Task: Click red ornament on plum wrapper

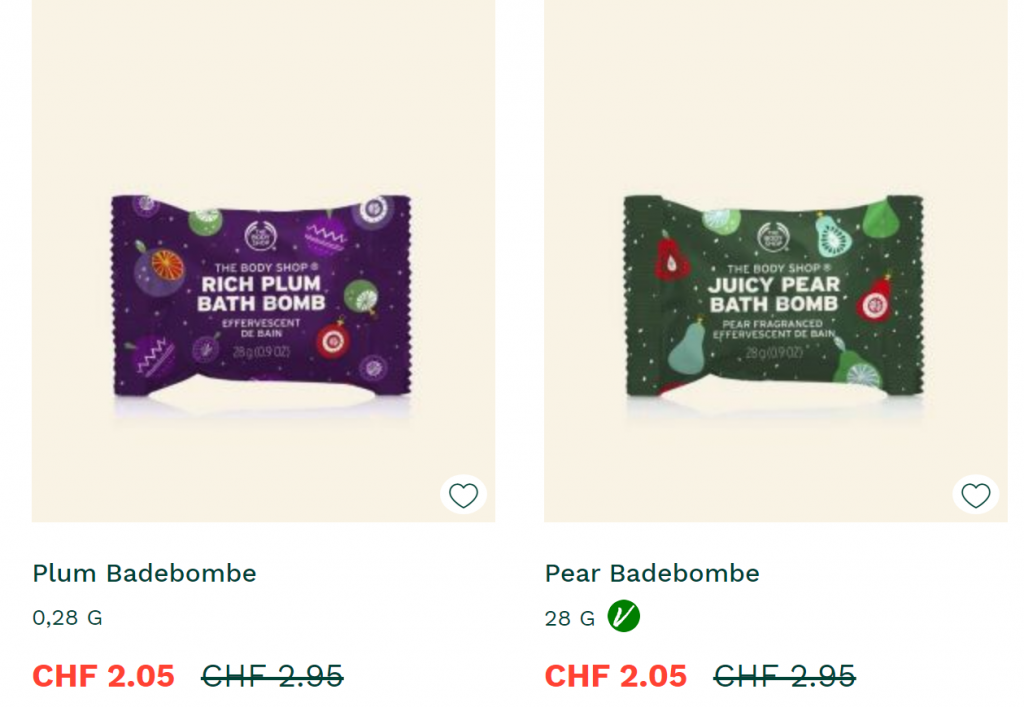Action: 333,340
